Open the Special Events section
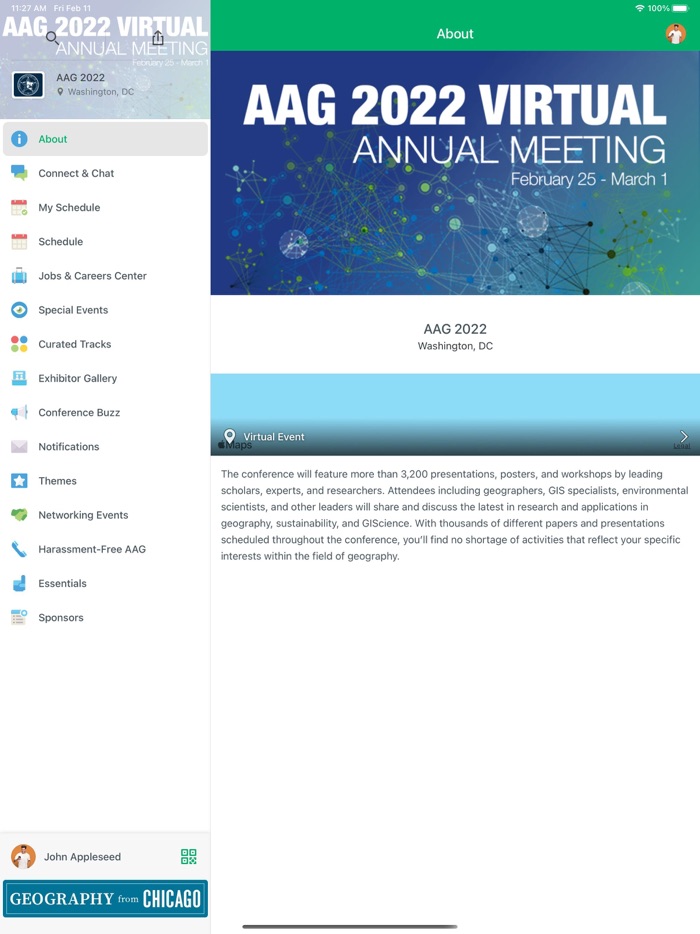Screen dimensions: 700x934 (105, 310)
